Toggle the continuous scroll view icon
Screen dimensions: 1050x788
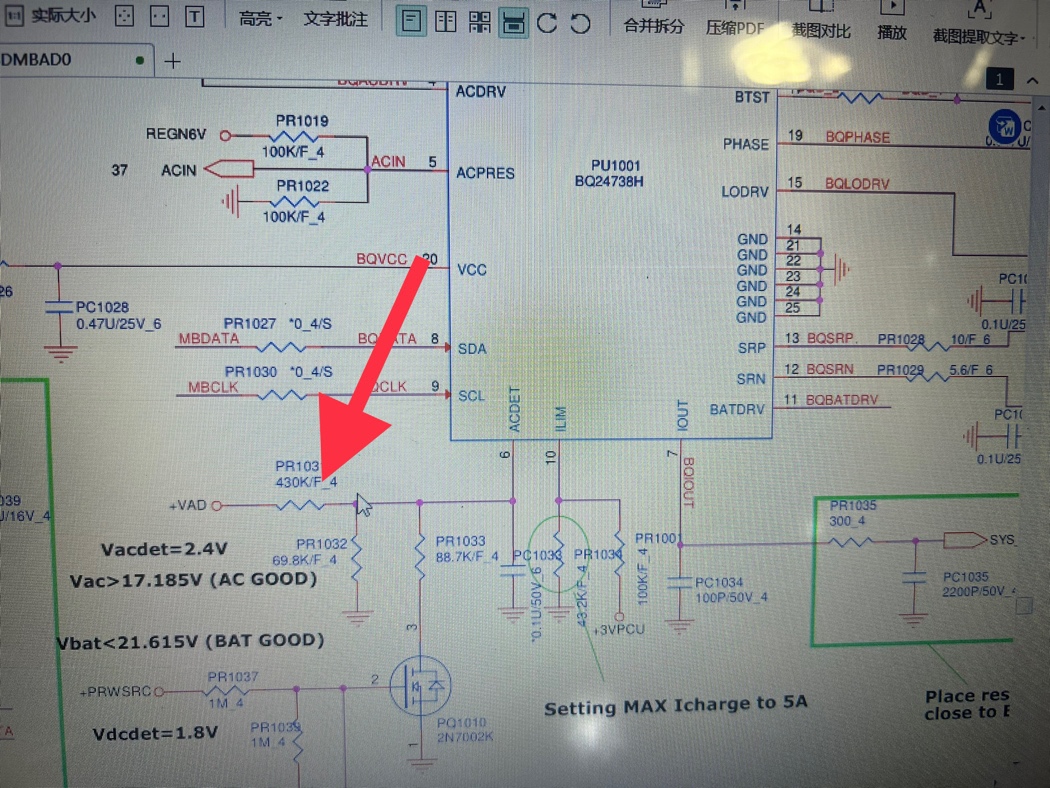click(513, 22)
